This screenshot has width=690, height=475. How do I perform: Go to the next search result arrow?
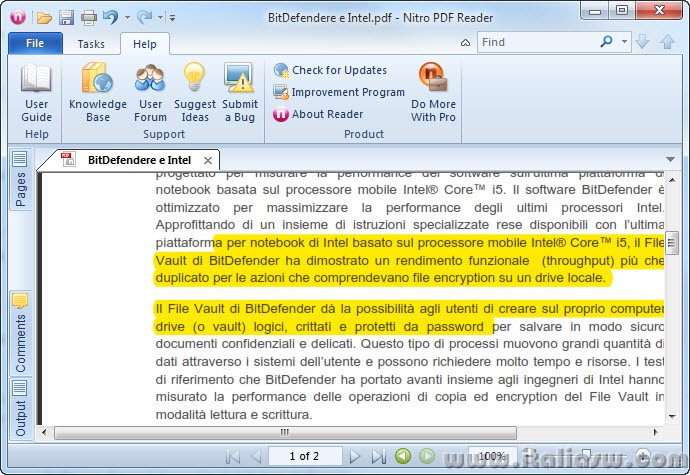coord(643,42)
